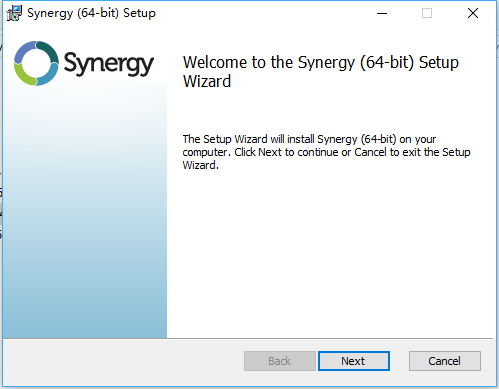
Task: Minimize the Synergy Setup window
Action: coord(382,13)
